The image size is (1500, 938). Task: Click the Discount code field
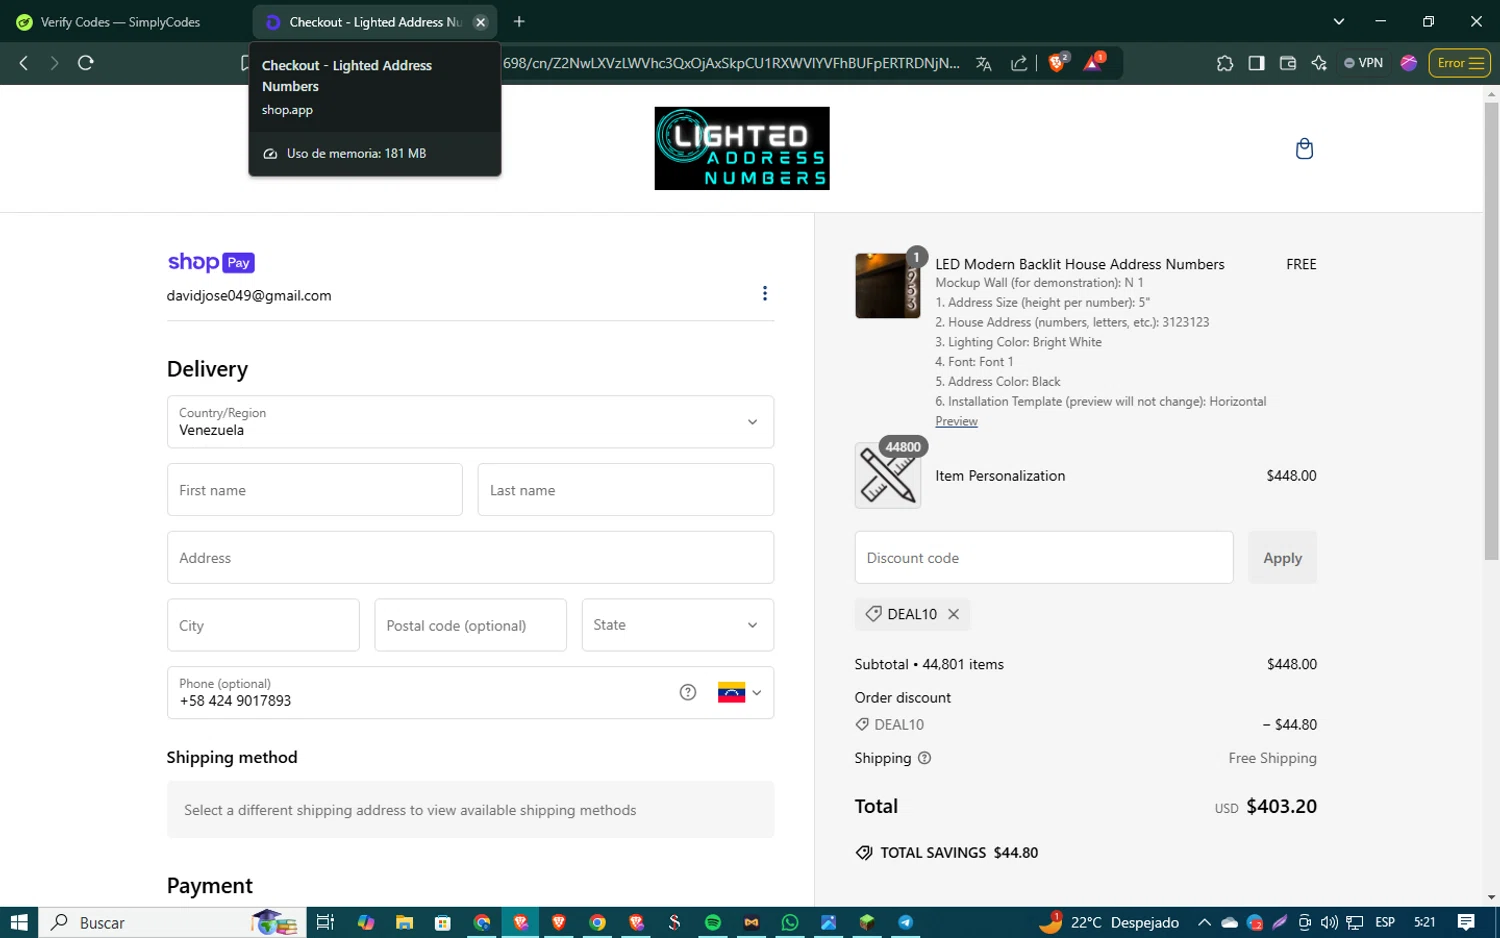coord(1044,557)
